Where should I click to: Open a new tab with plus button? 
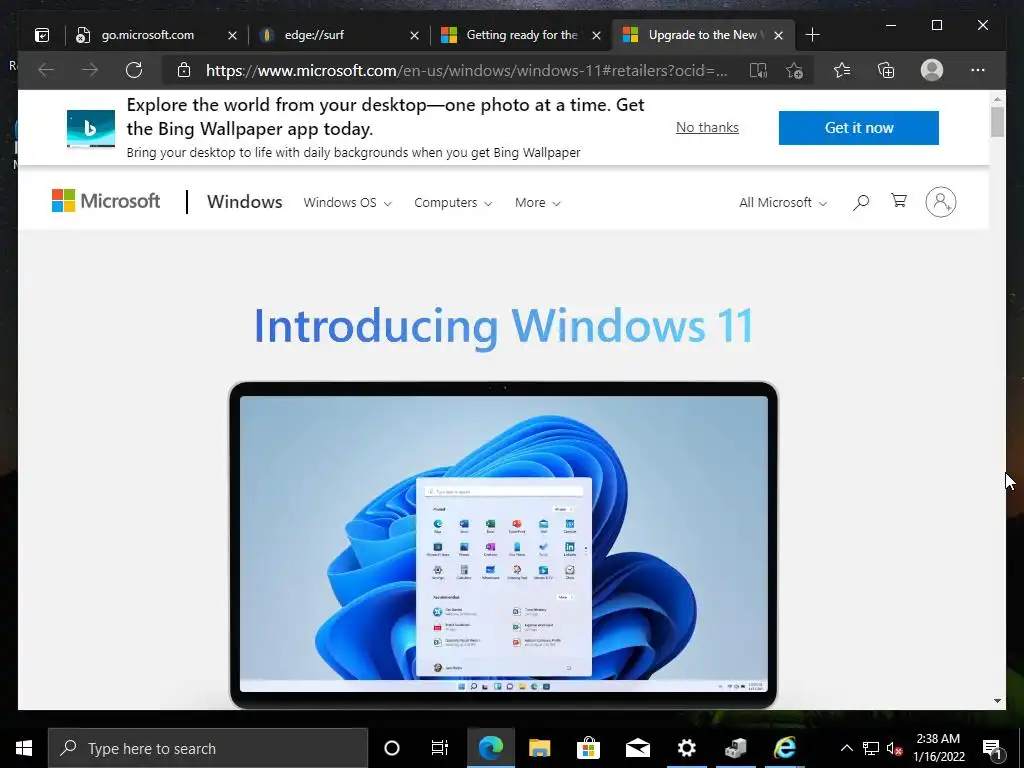(812, 35)
